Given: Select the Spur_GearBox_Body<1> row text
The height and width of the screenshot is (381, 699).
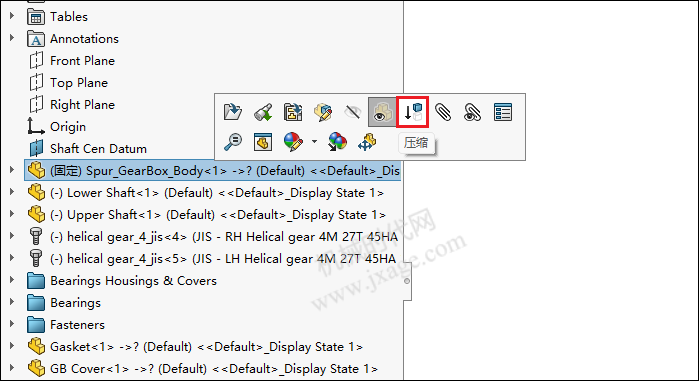Looking at the screenshot, I should pos(225,171).
